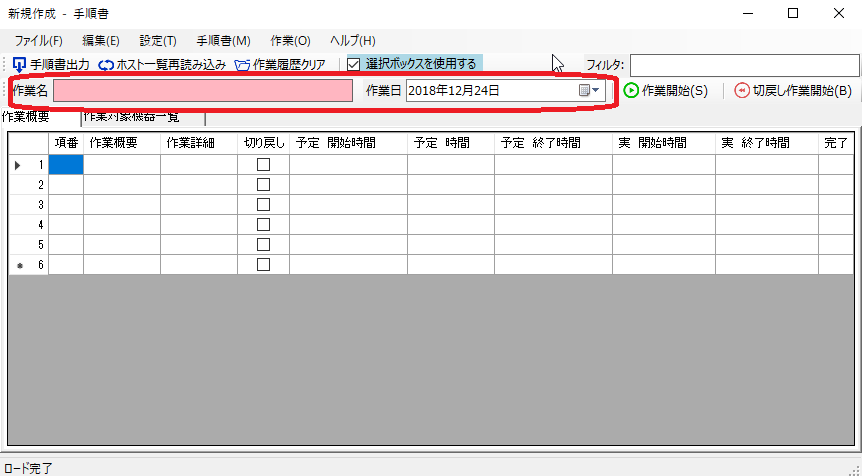Toggle the 選択ボックスを使用する checkbox
The height and width of the screenshot is (476, 862).
pos(353,64)
